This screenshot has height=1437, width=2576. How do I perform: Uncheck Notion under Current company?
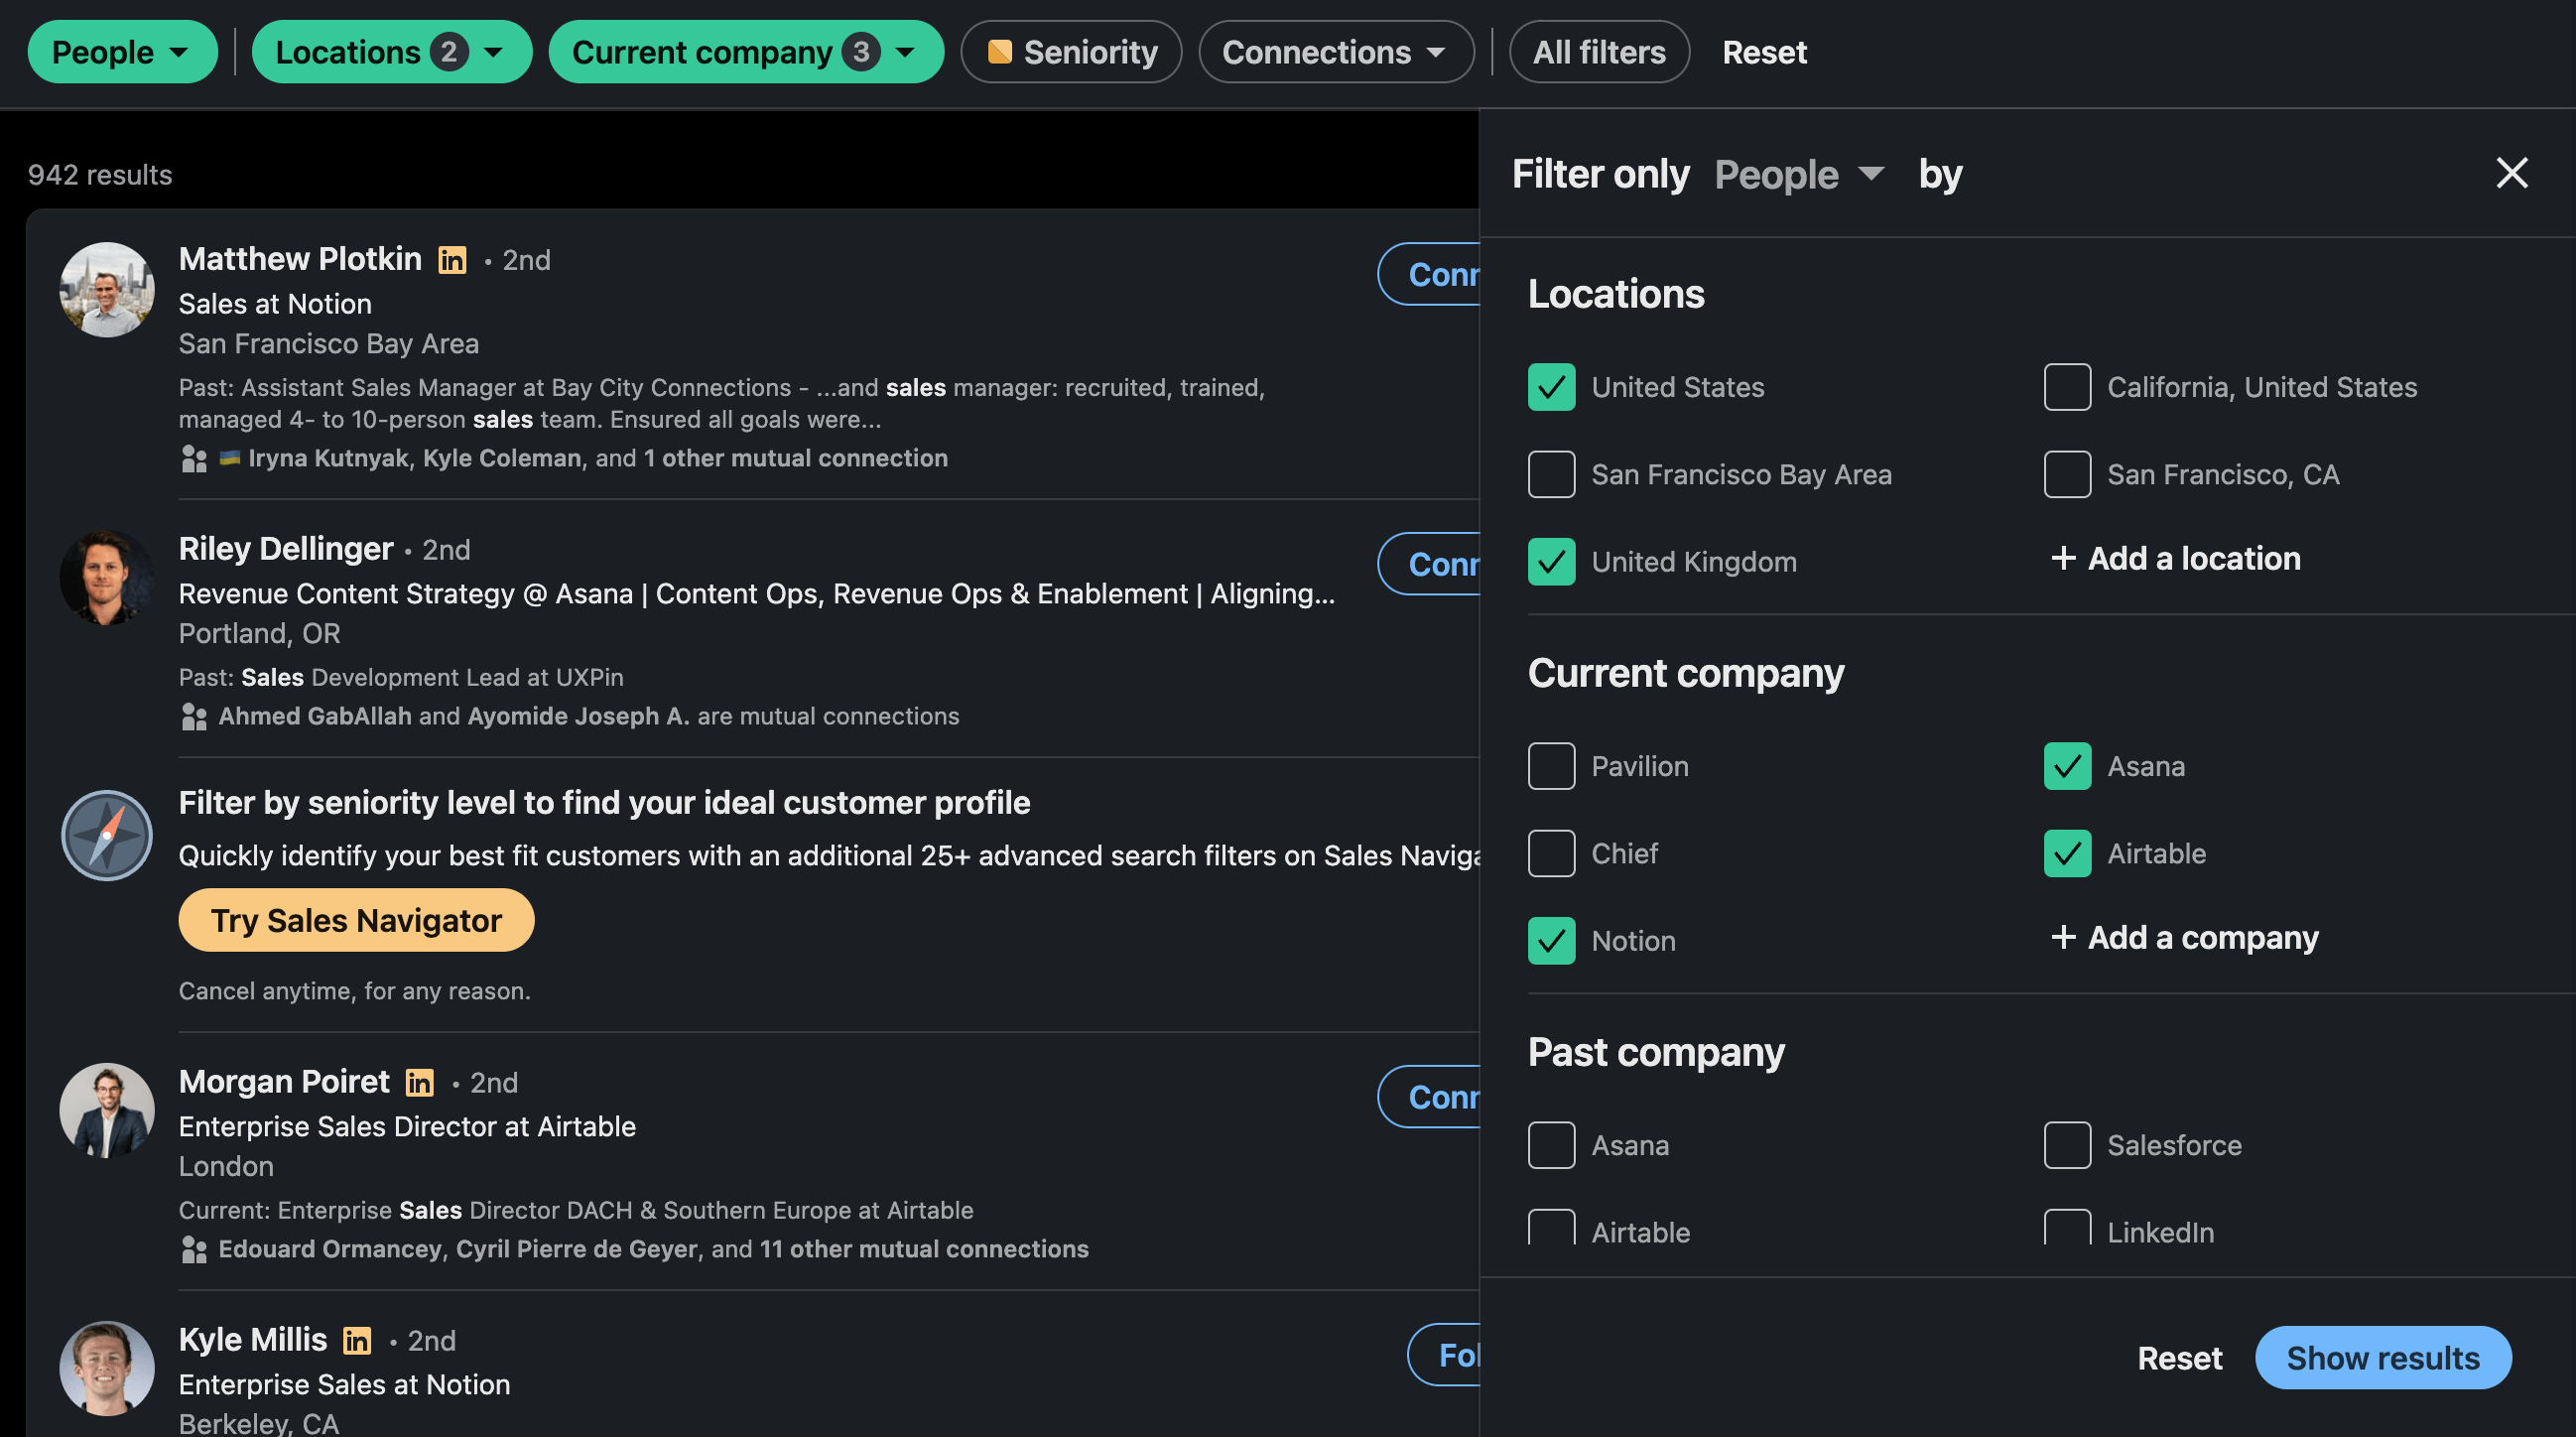(x=1551, y=941)
